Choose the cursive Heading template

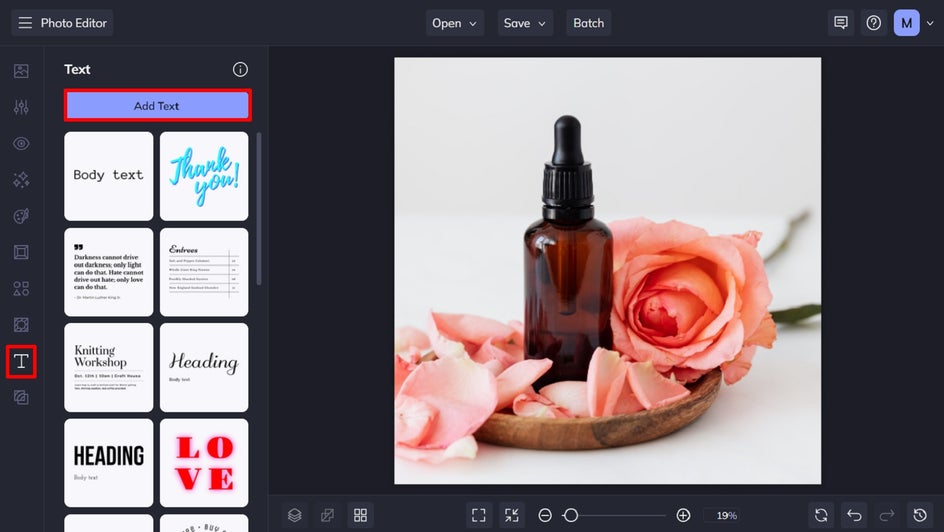(x=204, y=367)
